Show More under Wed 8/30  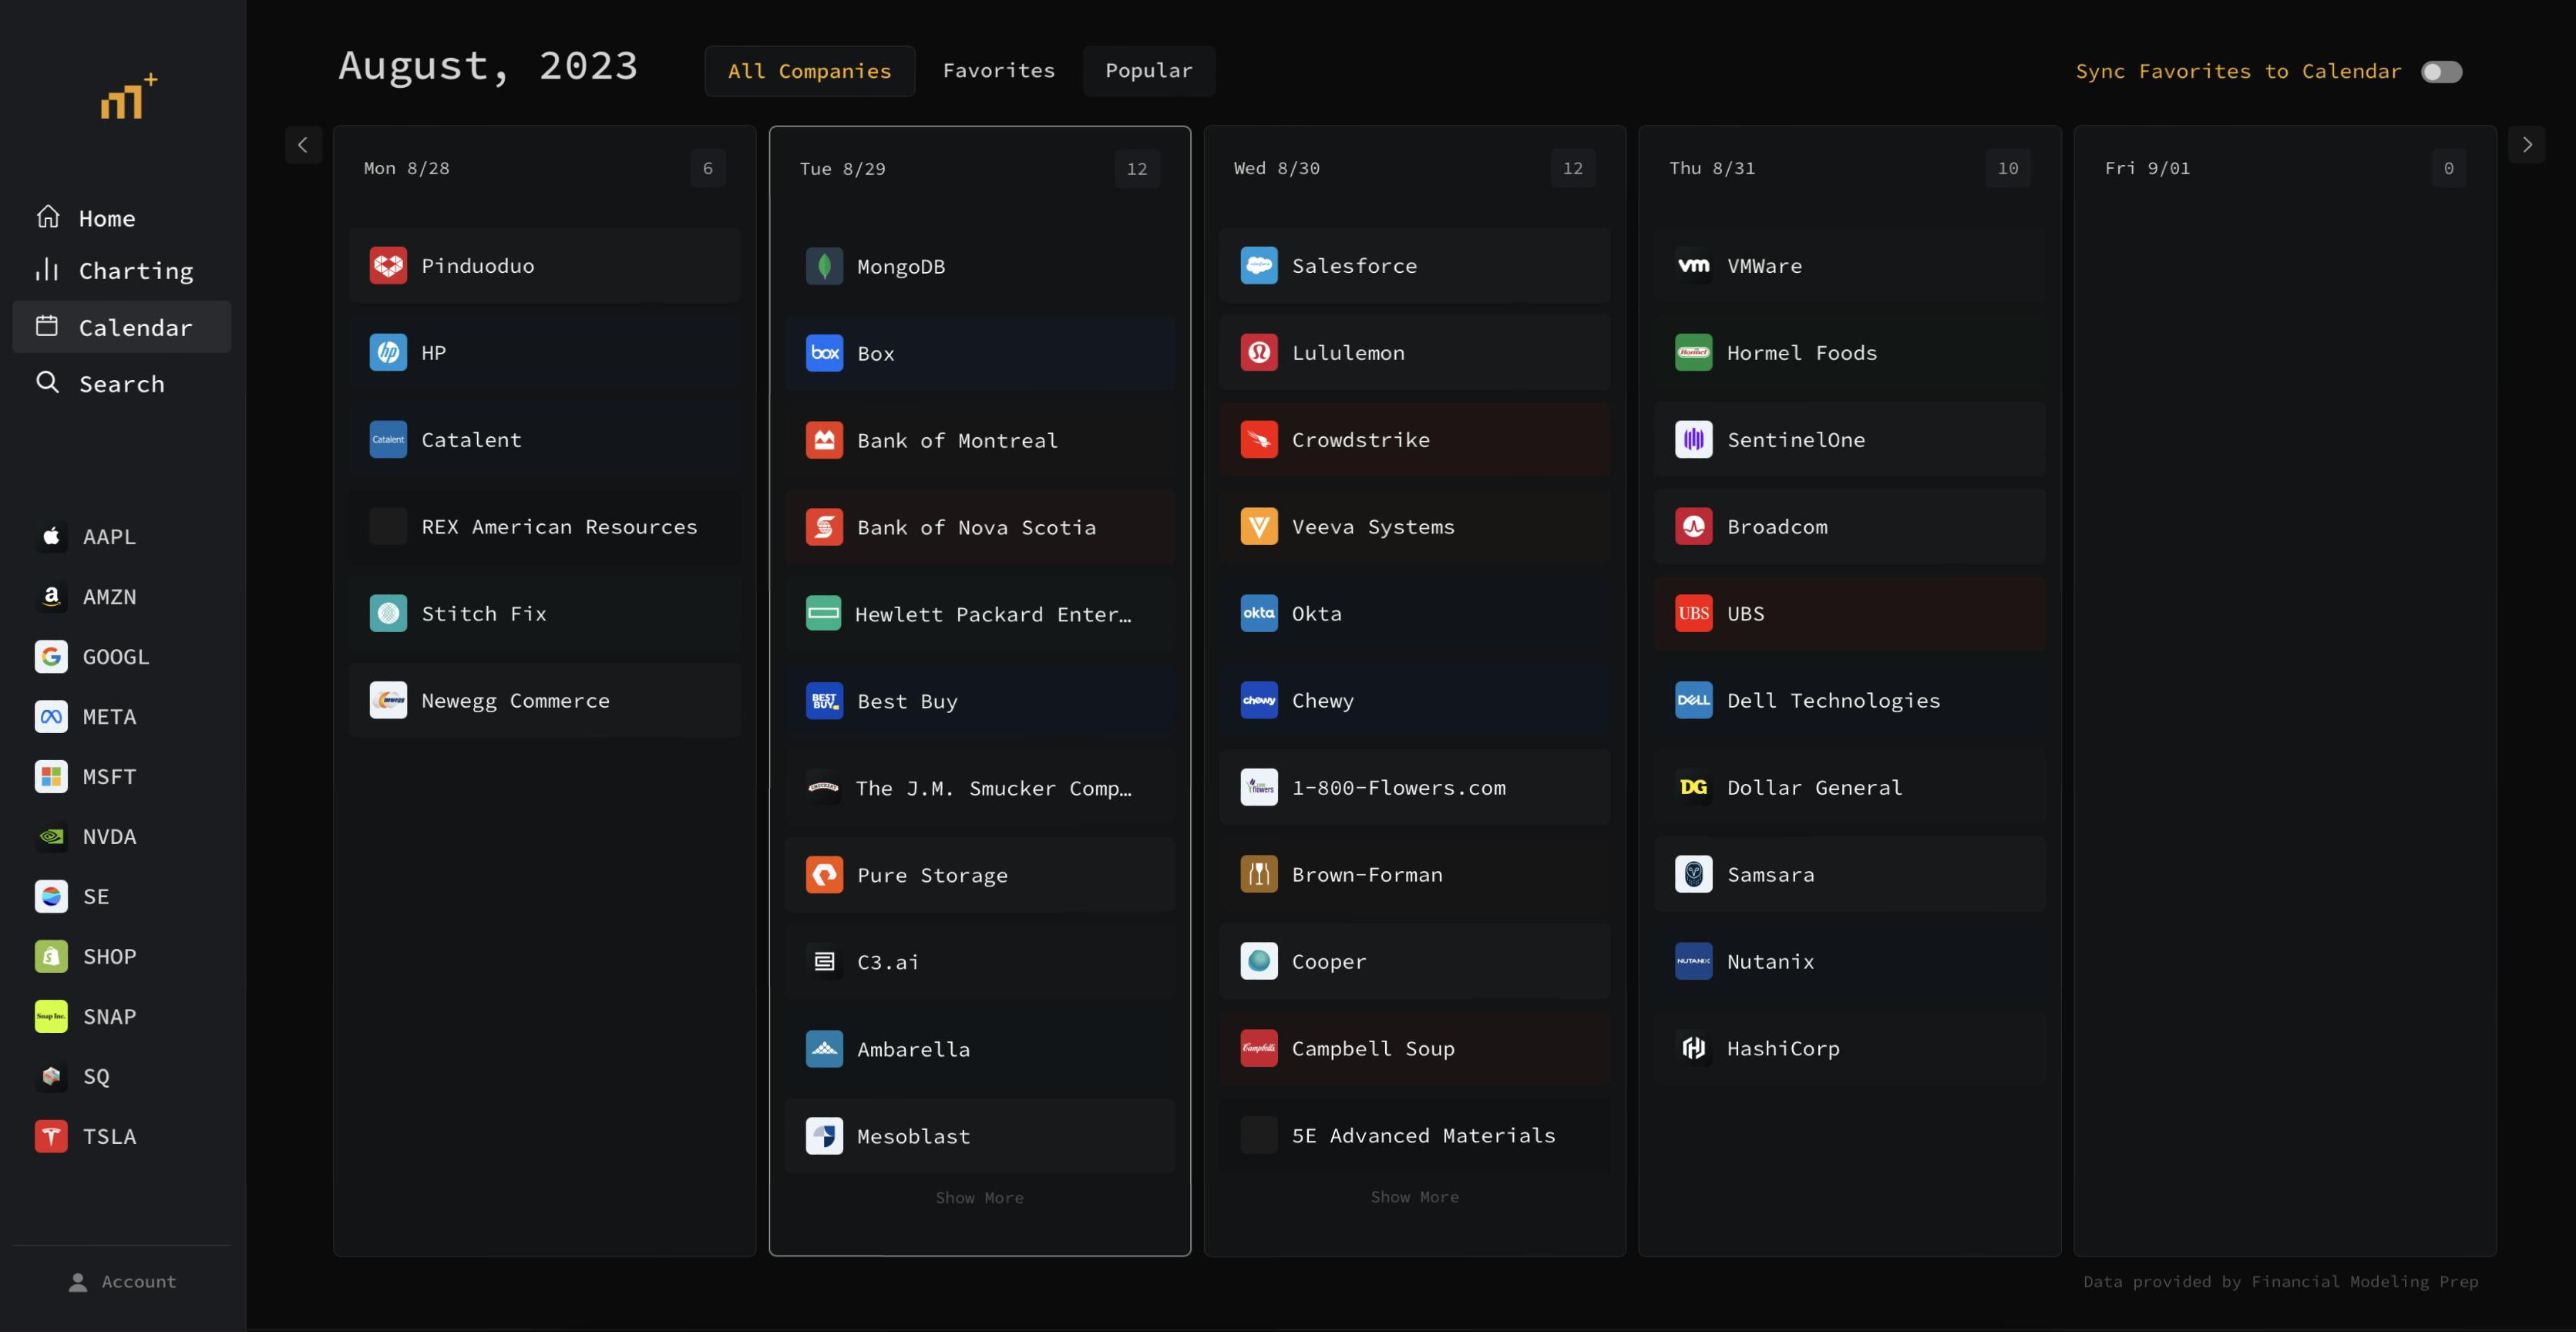pos(1414,1197)
